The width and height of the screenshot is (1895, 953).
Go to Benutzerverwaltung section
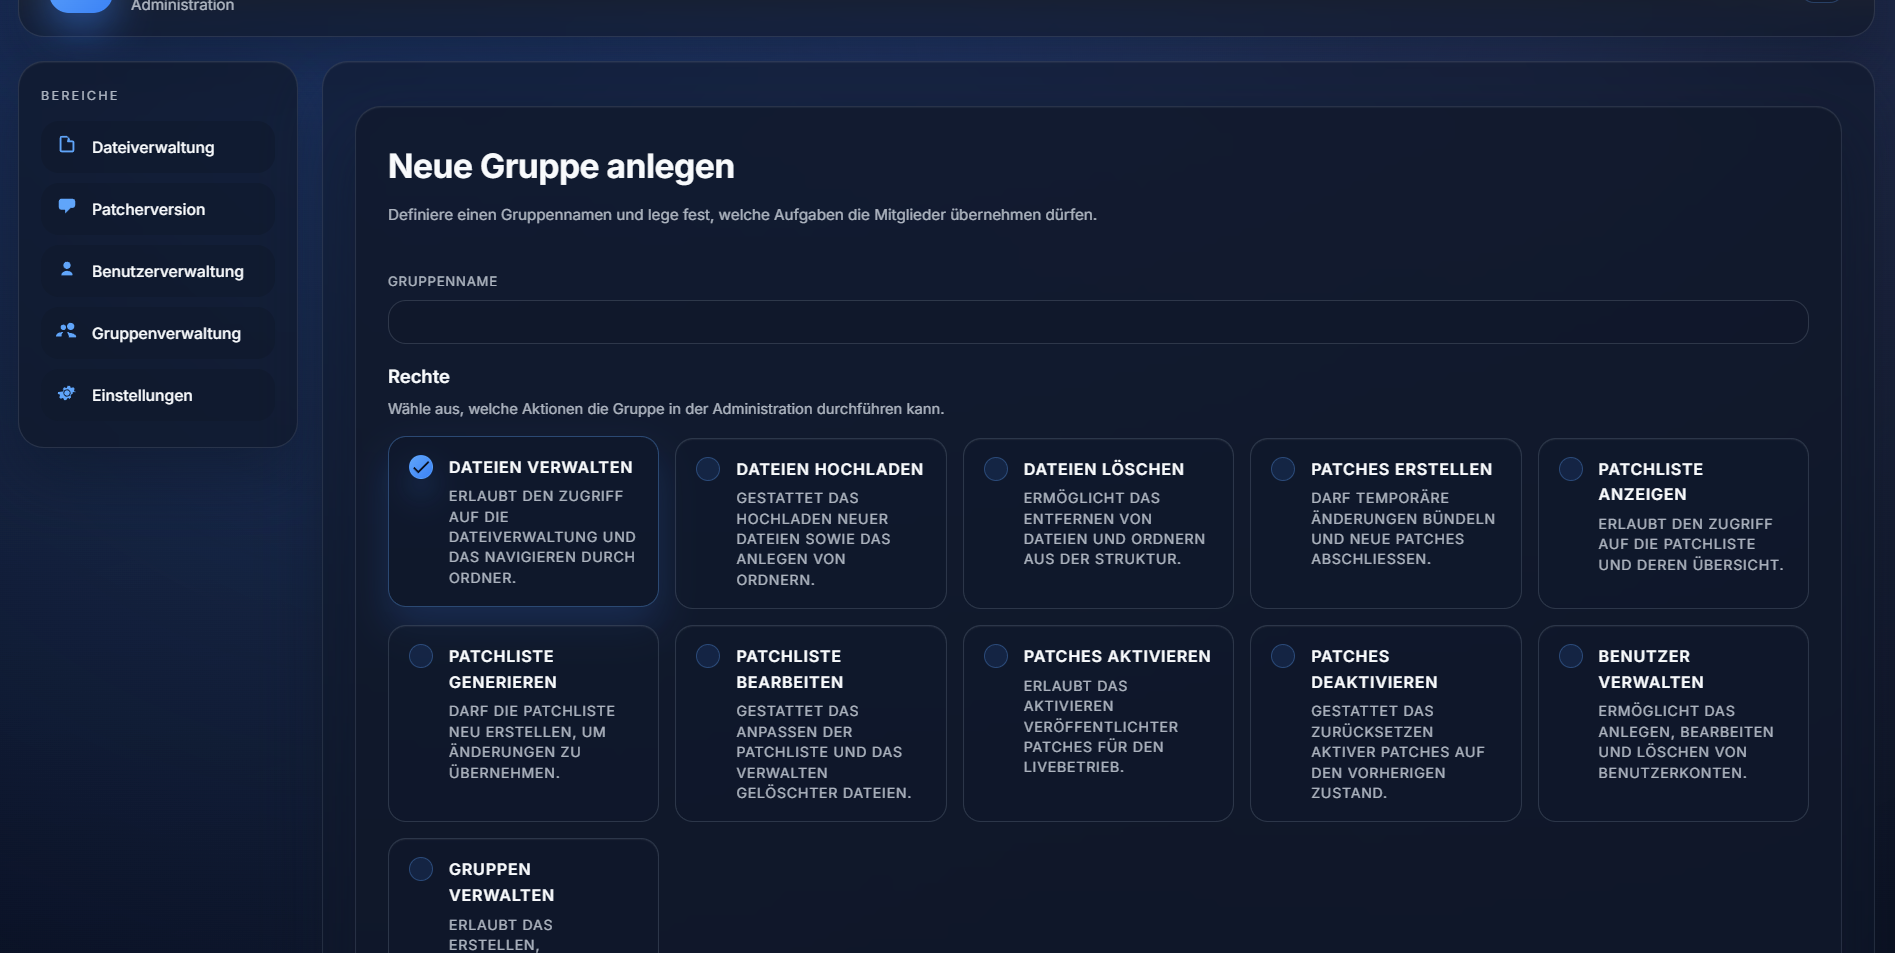158,271
